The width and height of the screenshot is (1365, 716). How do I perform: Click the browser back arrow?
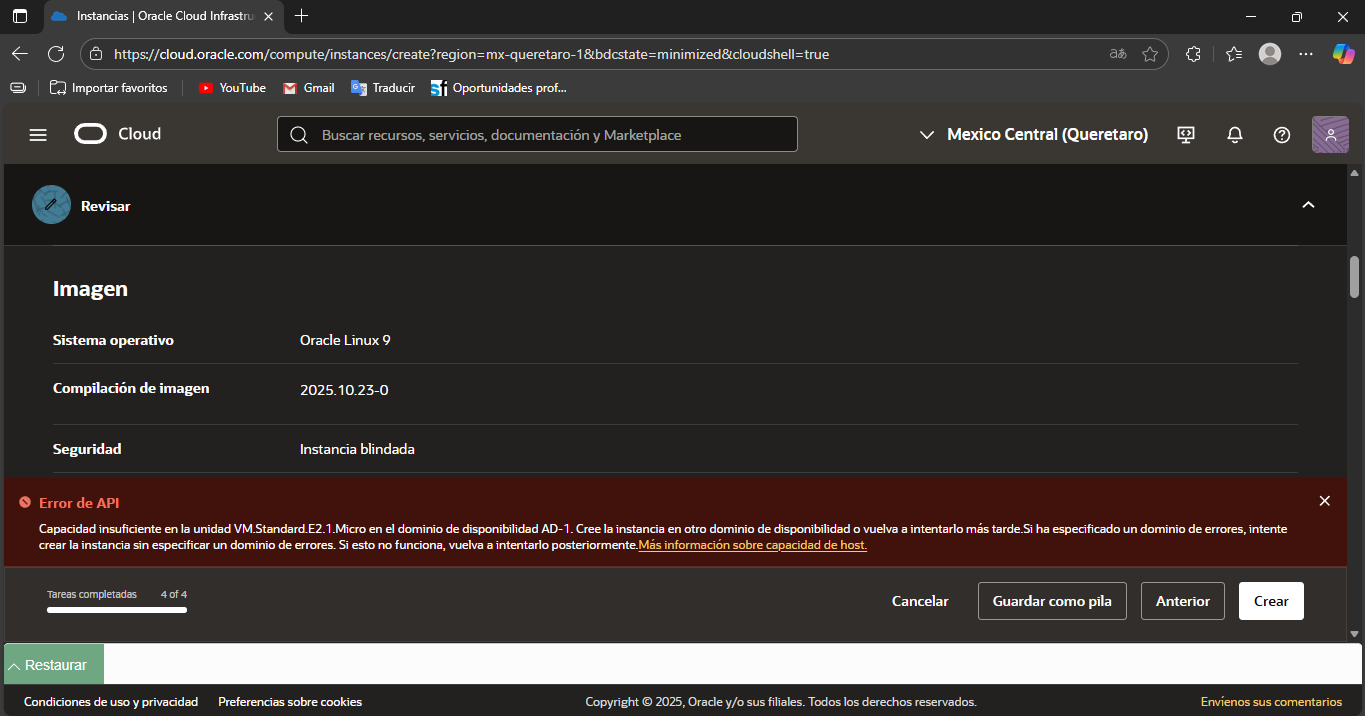click(x=20, y=54)
